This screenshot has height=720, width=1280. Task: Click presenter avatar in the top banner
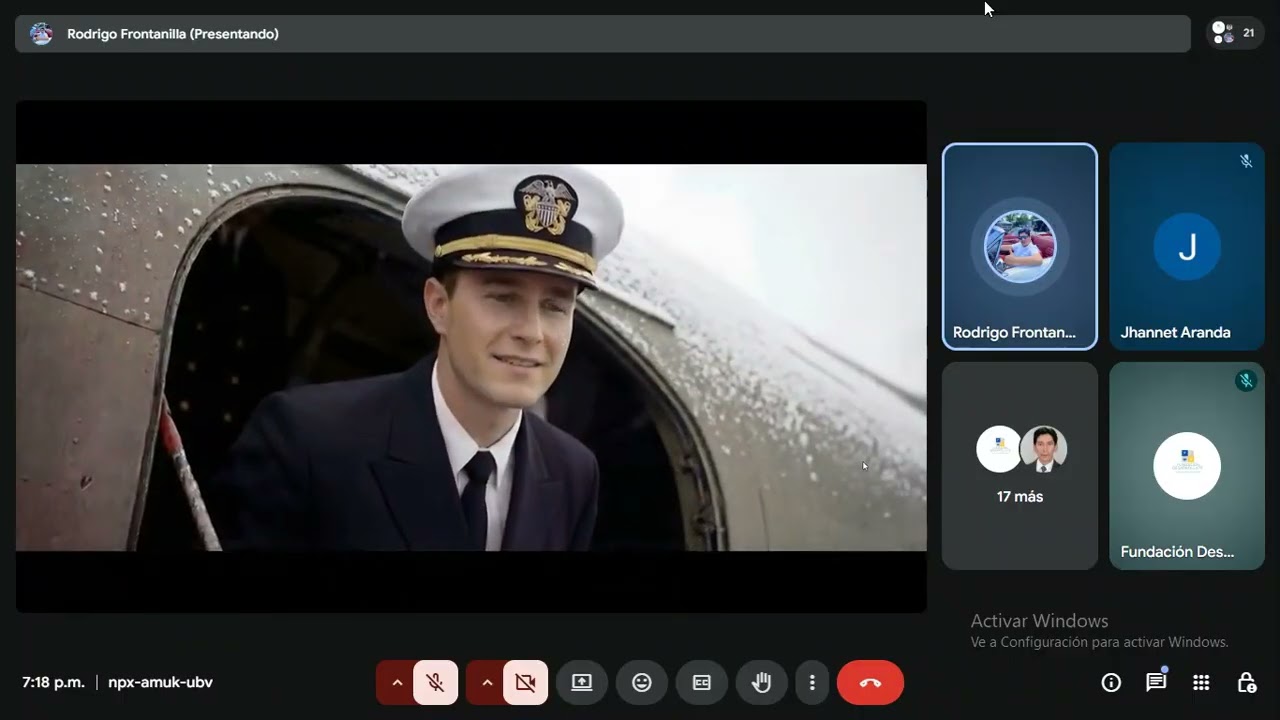[41, 34]
